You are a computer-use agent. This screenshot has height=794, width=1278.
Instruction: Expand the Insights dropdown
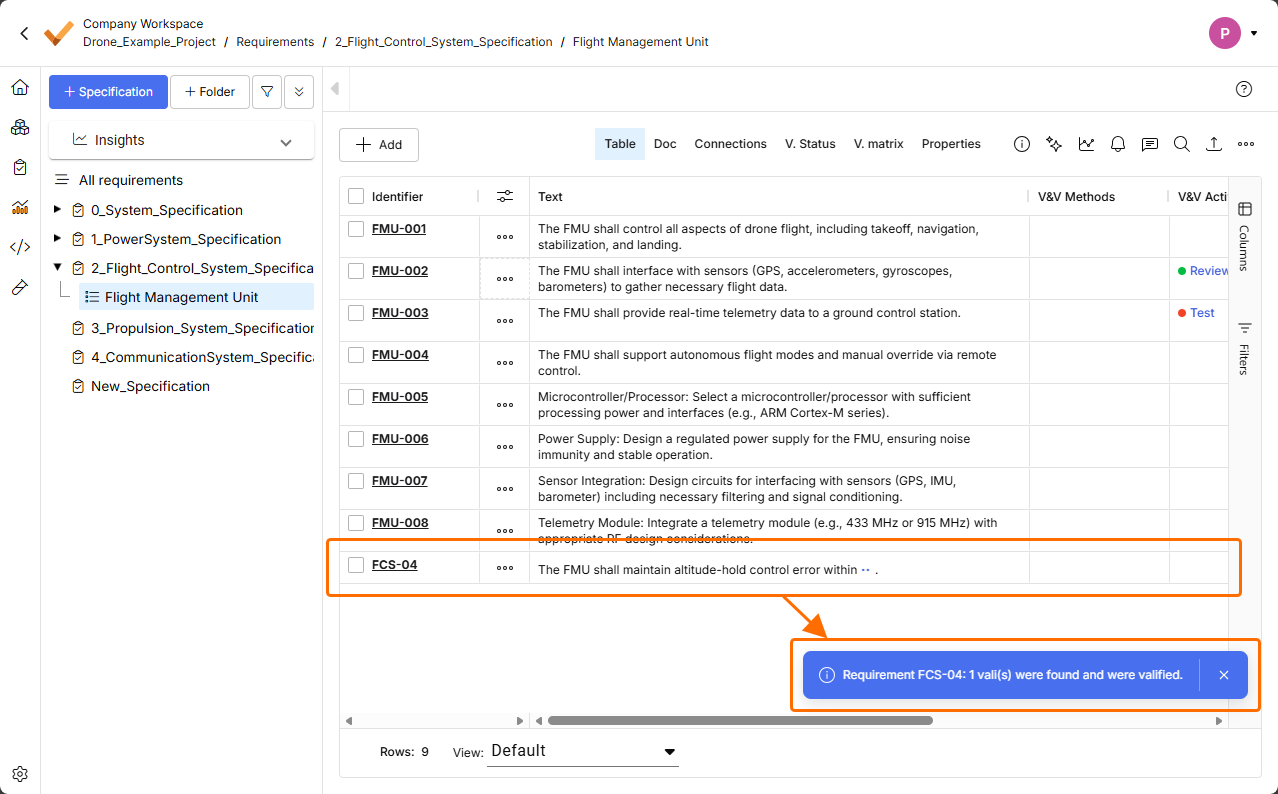[x=286, y=141]
